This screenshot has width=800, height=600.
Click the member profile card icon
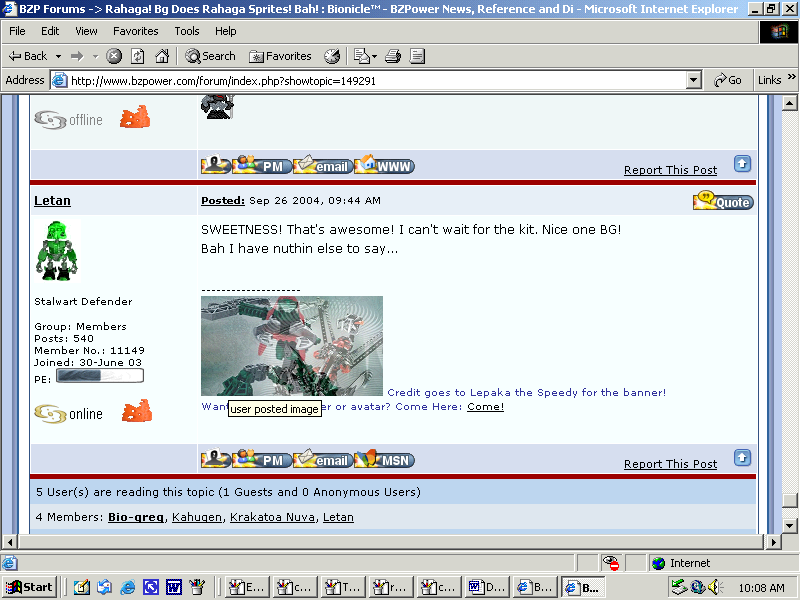point(215,459)
